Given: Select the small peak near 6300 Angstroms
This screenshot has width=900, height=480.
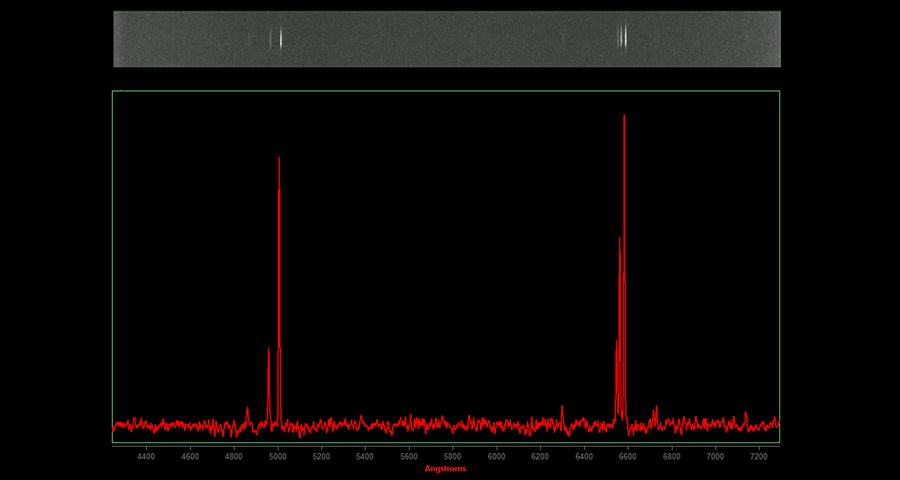Looking at the screenshot, I should pyautogui.click(x=562, y=408).
